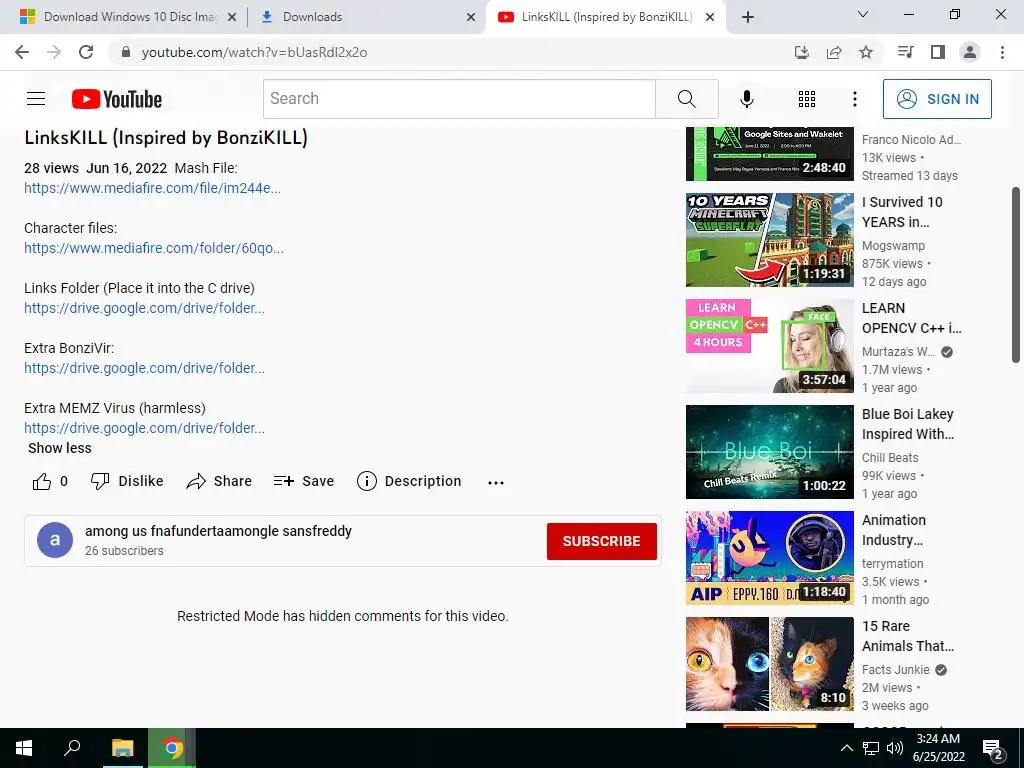Click the search magnifier button
This screenshot has height=768, width=1024.
click(686, 99)
